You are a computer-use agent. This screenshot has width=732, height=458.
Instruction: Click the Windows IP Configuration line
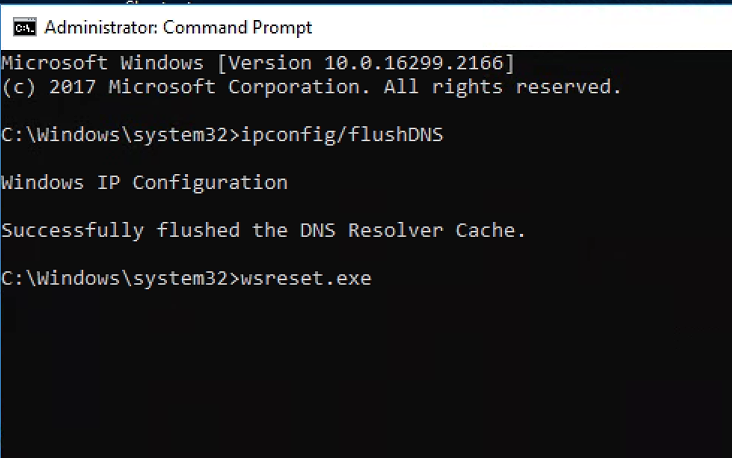pos(144,182)
